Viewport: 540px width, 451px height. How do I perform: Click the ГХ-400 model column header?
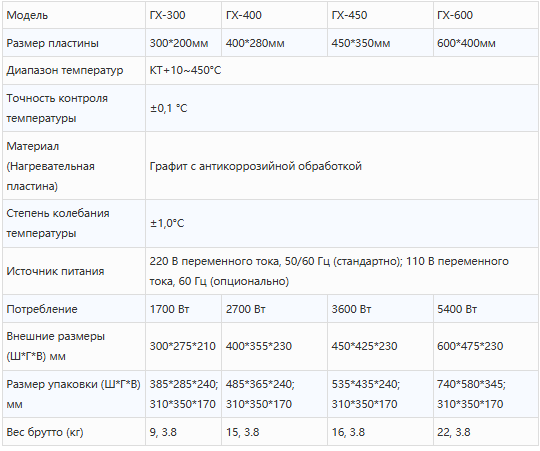[244, 15]
